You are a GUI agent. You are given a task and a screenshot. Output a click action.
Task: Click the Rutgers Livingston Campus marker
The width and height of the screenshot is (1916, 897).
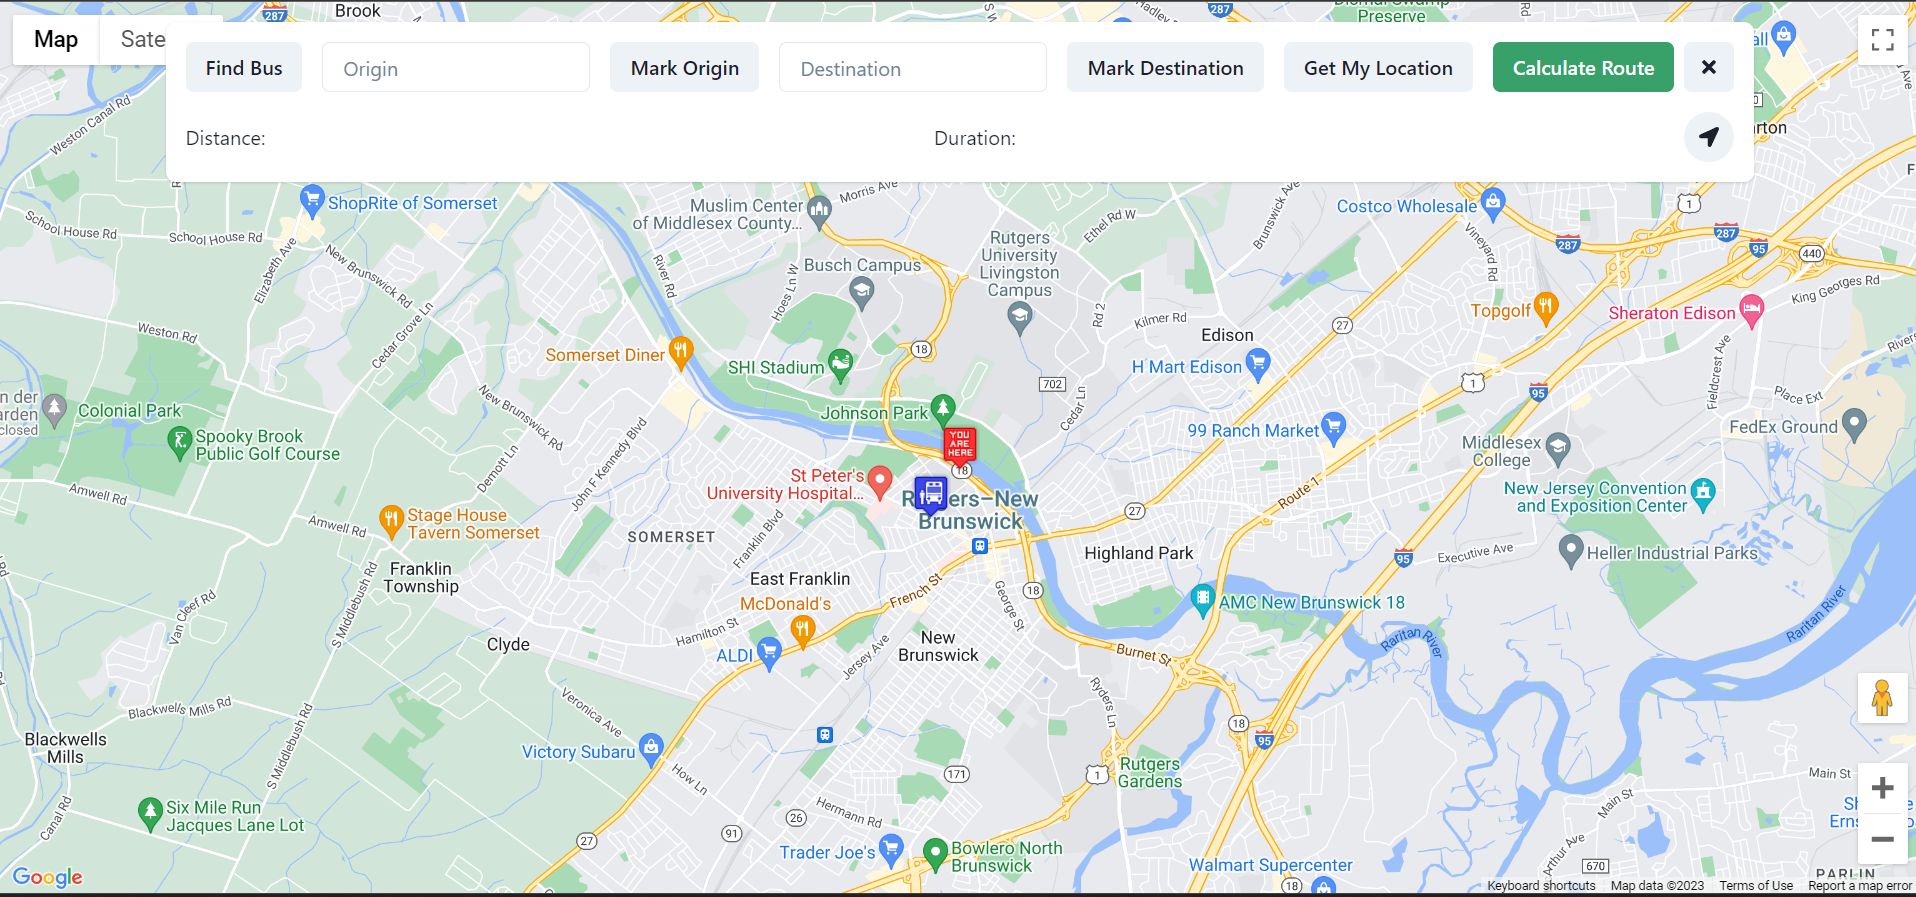point(1020,318)
